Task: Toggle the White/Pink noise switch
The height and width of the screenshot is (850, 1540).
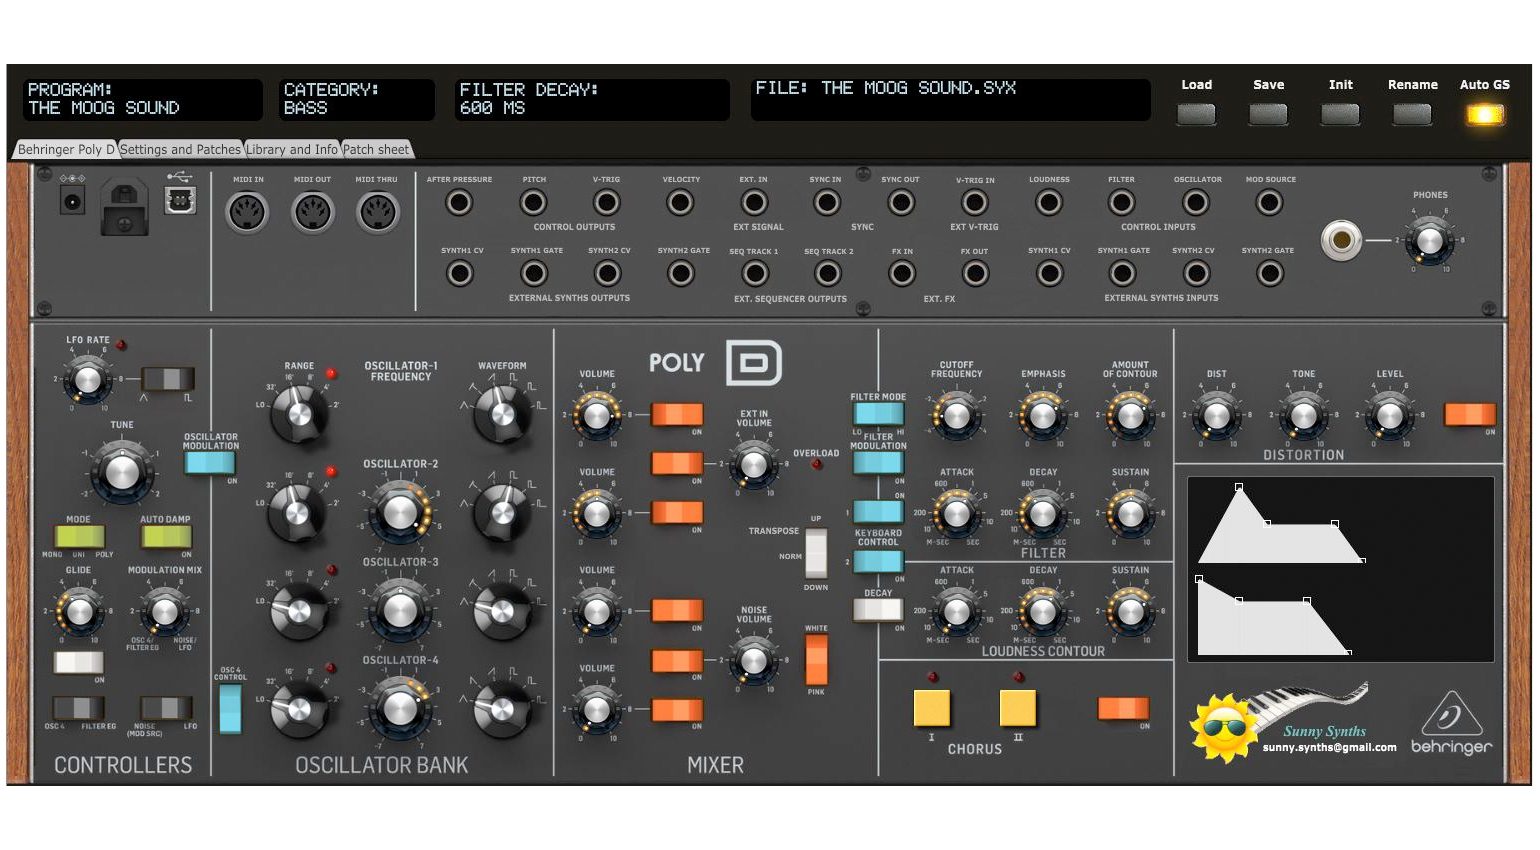Action: (816, 660)
